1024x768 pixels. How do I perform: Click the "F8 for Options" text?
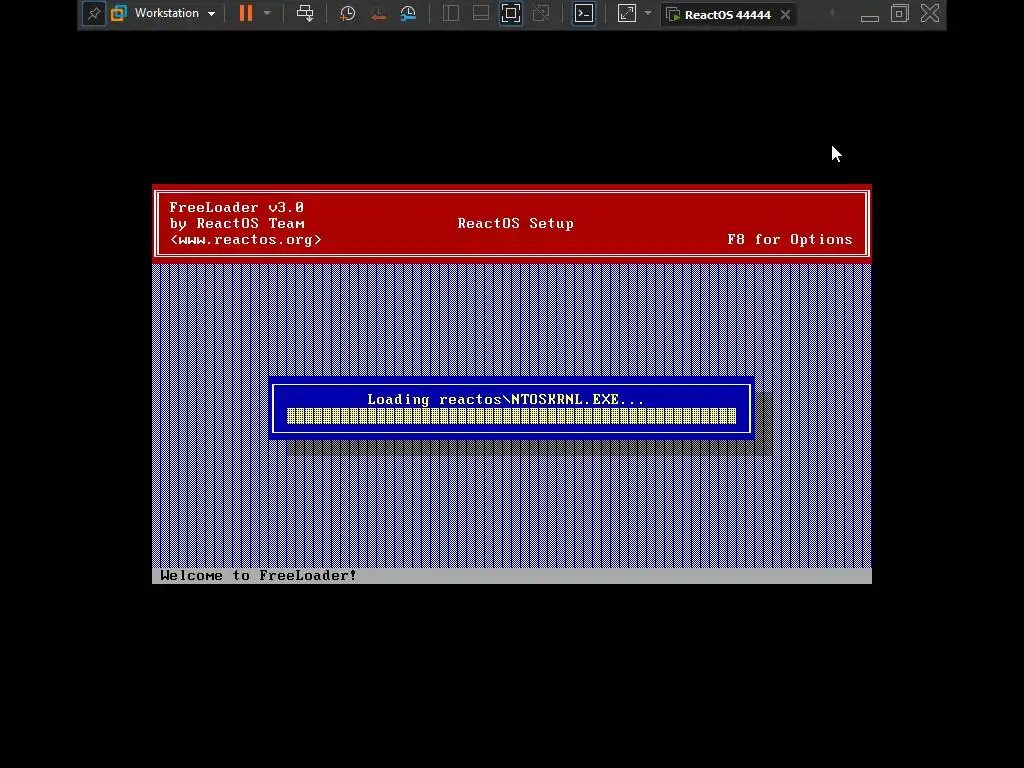(790, 240)
